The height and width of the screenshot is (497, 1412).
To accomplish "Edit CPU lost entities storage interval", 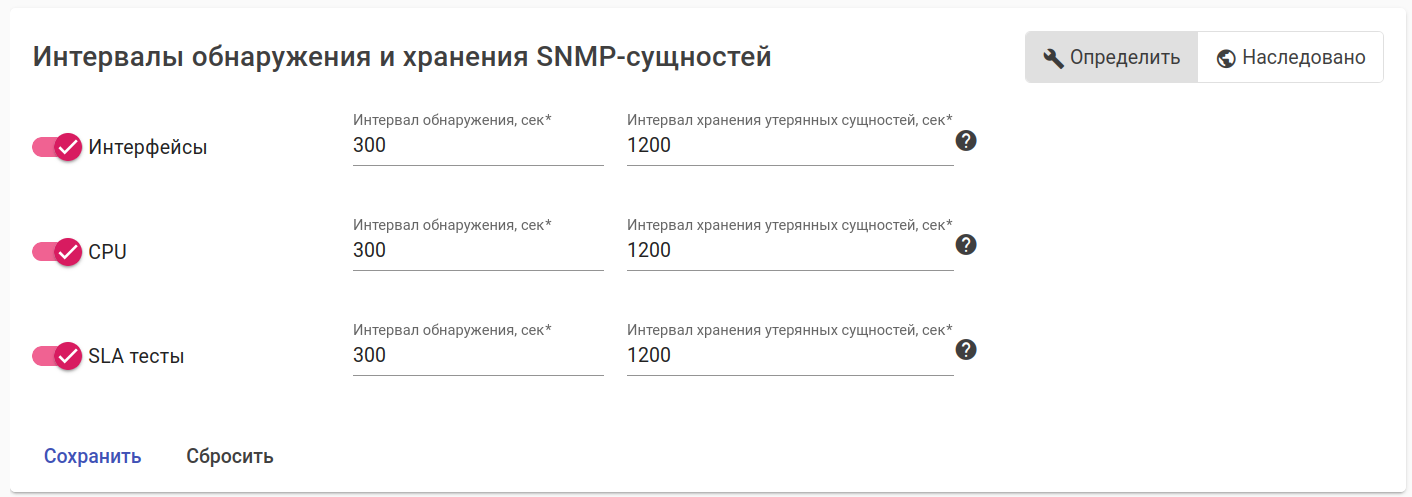I will point(790,251).
